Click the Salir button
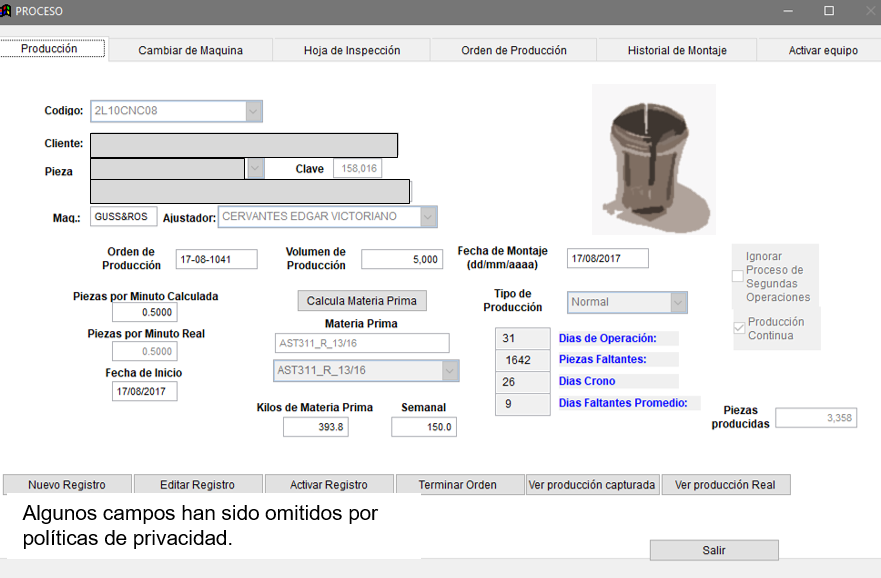Image resolution: width=881 pixels, height=578 pixels. point(714,551)
